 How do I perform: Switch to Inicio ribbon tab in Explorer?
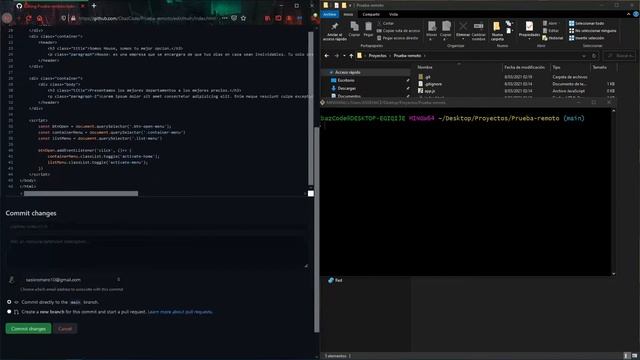(349, 14)
